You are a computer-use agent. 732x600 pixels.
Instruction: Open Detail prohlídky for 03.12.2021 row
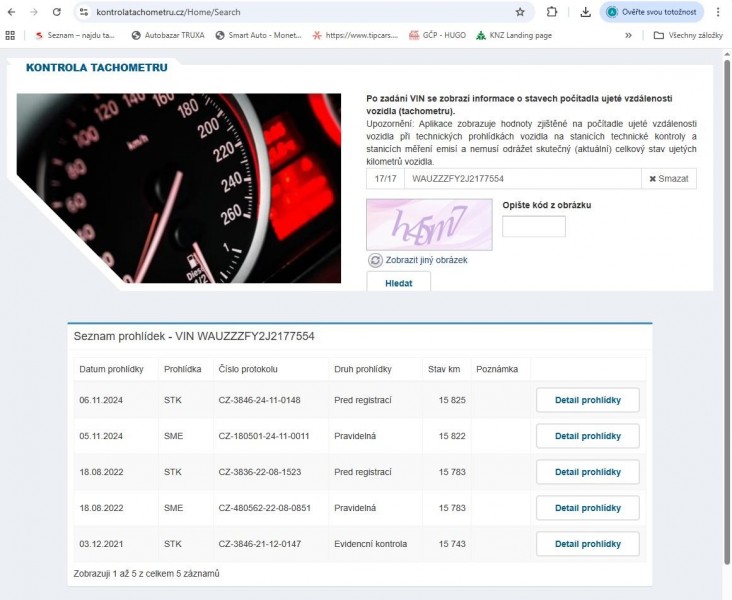click(587, 544)
